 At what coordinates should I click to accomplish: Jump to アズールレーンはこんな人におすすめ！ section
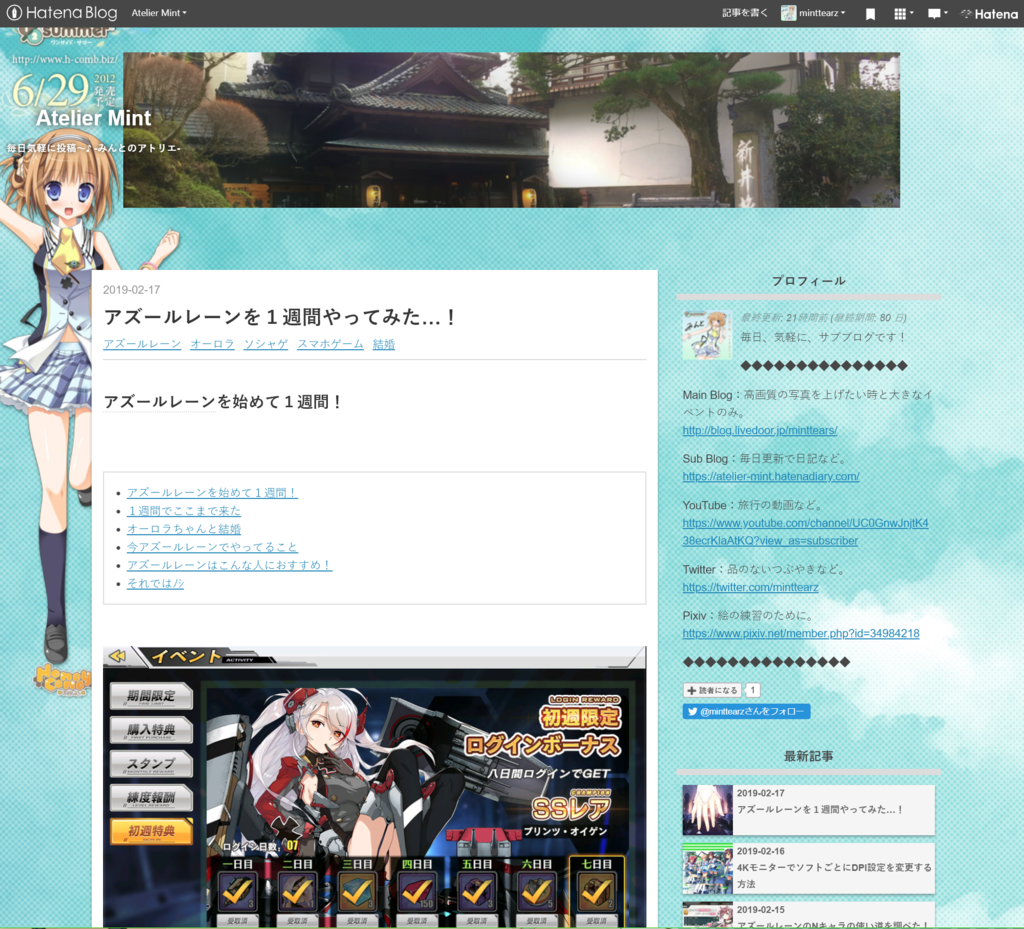(x=229, y=565)
